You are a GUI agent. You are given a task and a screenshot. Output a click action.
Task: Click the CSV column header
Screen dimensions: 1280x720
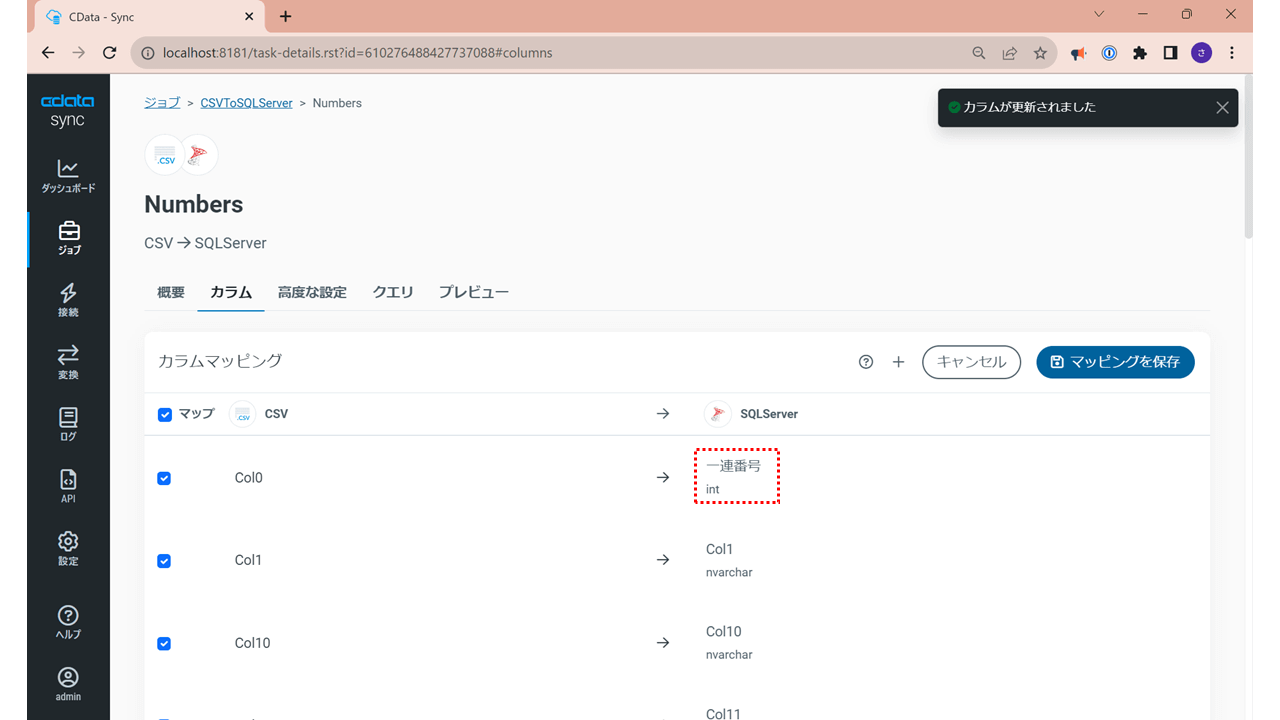276,414
